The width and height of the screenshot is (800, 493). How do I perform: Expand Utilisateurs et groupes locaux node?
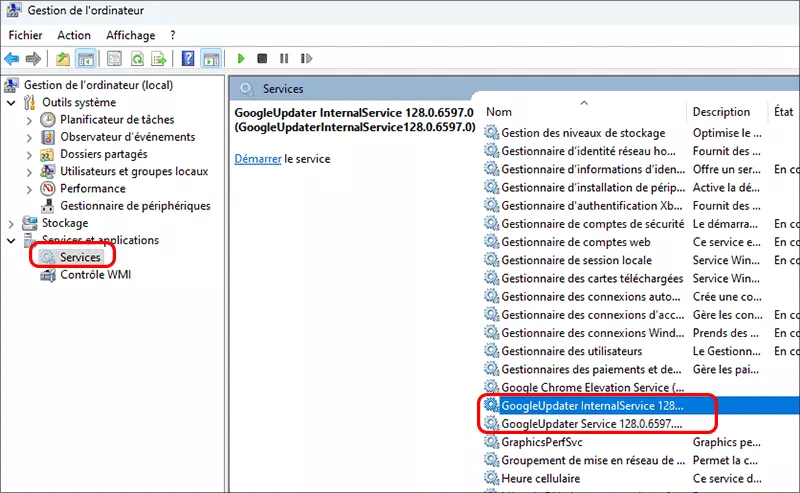pos(29,172)
